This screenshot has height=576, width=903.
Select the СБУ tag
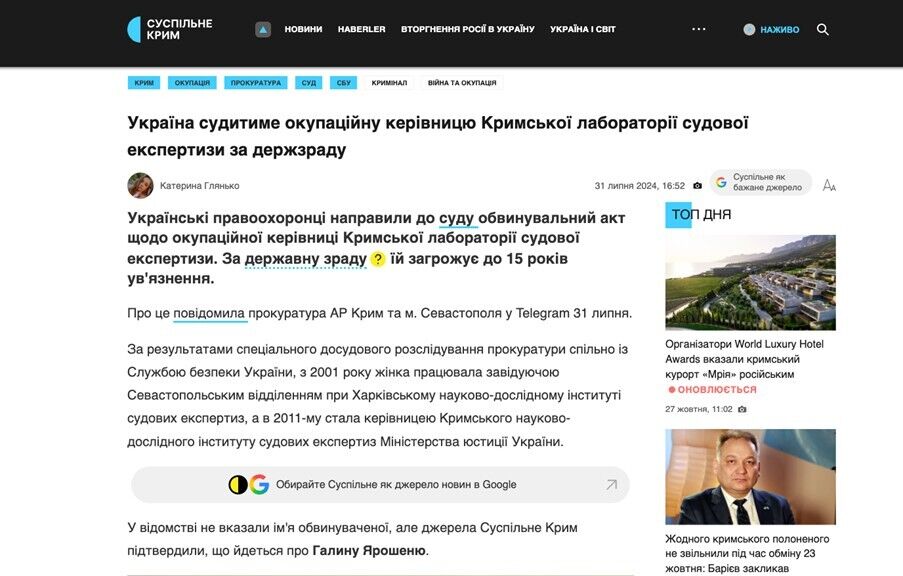tap(344, 83)
